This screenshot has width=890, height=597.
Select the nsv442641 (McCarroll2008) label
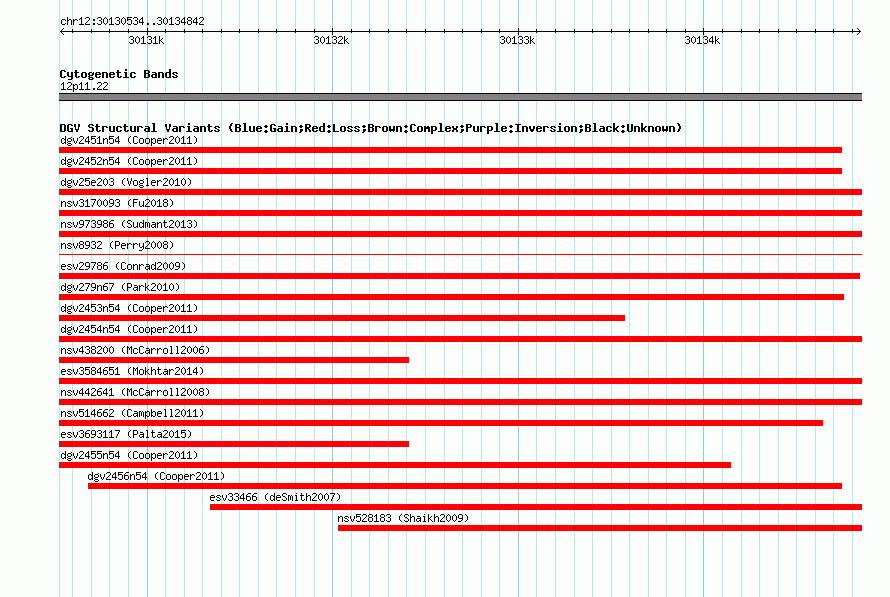tap(135, 392)
